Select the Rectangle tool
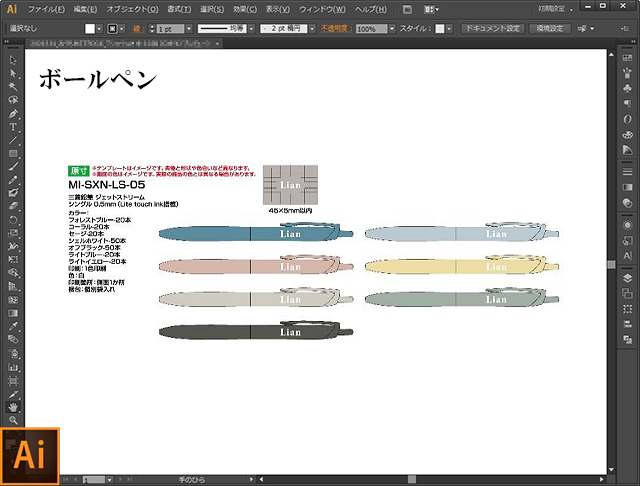 coord(13,153)
